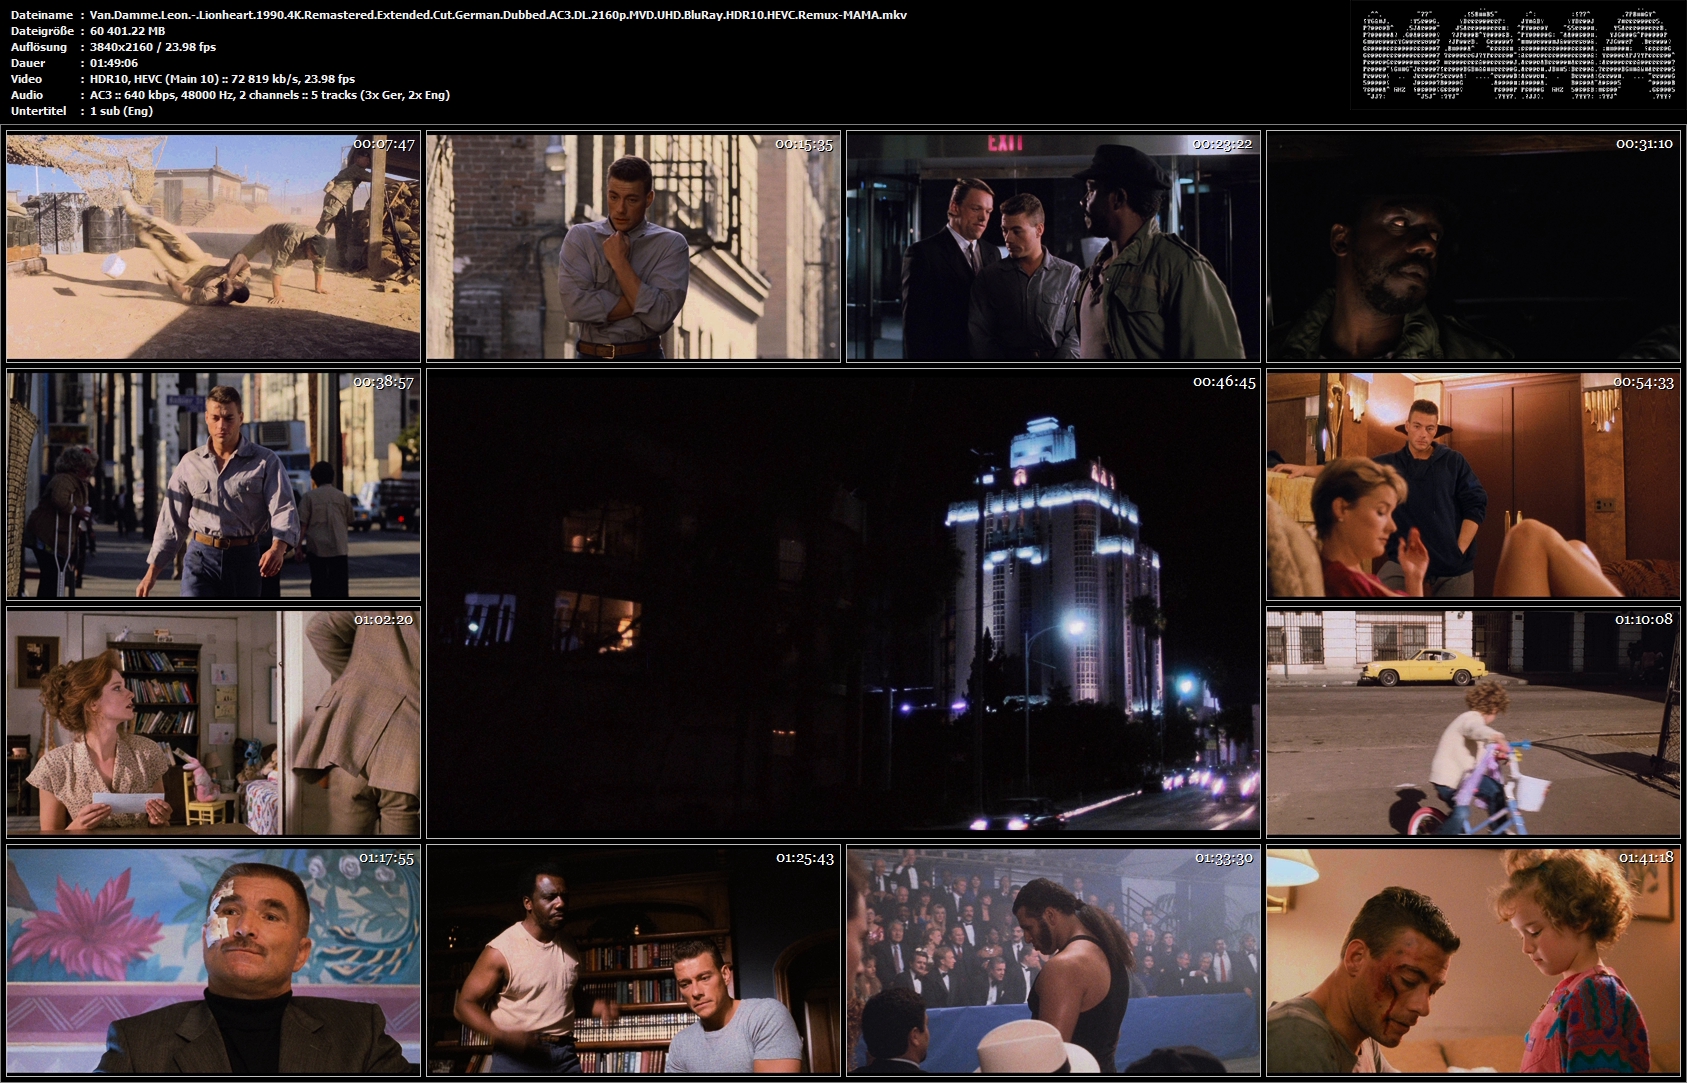The height and width of the screenshot is (1083, 1687).
Task: Click the HDR10, HEVC video info line
Action: coord(222,79)
